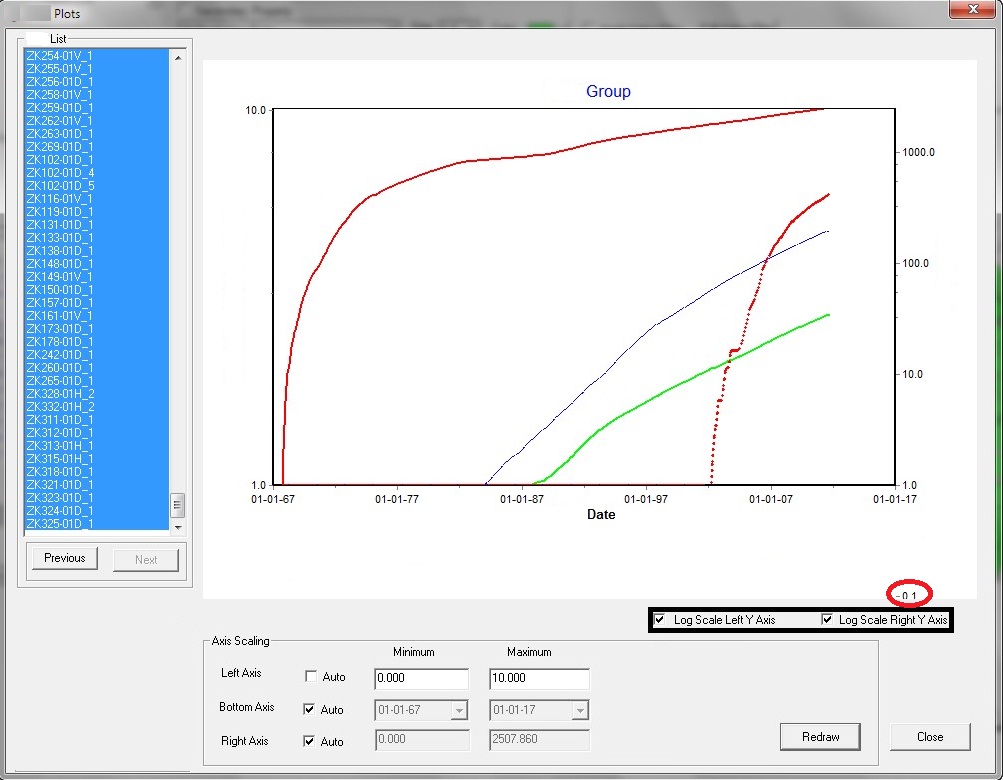Select ZK256-01D_1 in the list

[x=97, y=81]
